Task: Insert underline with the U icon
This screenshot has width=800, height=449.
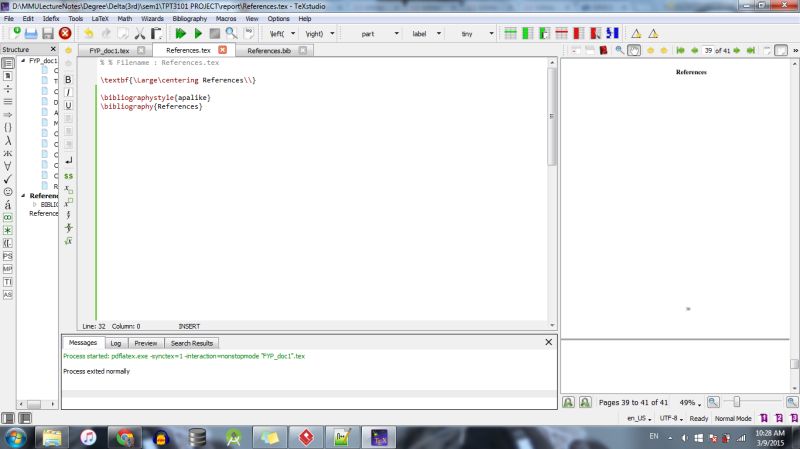Action: pyautogui.click(x=68, y=106)
